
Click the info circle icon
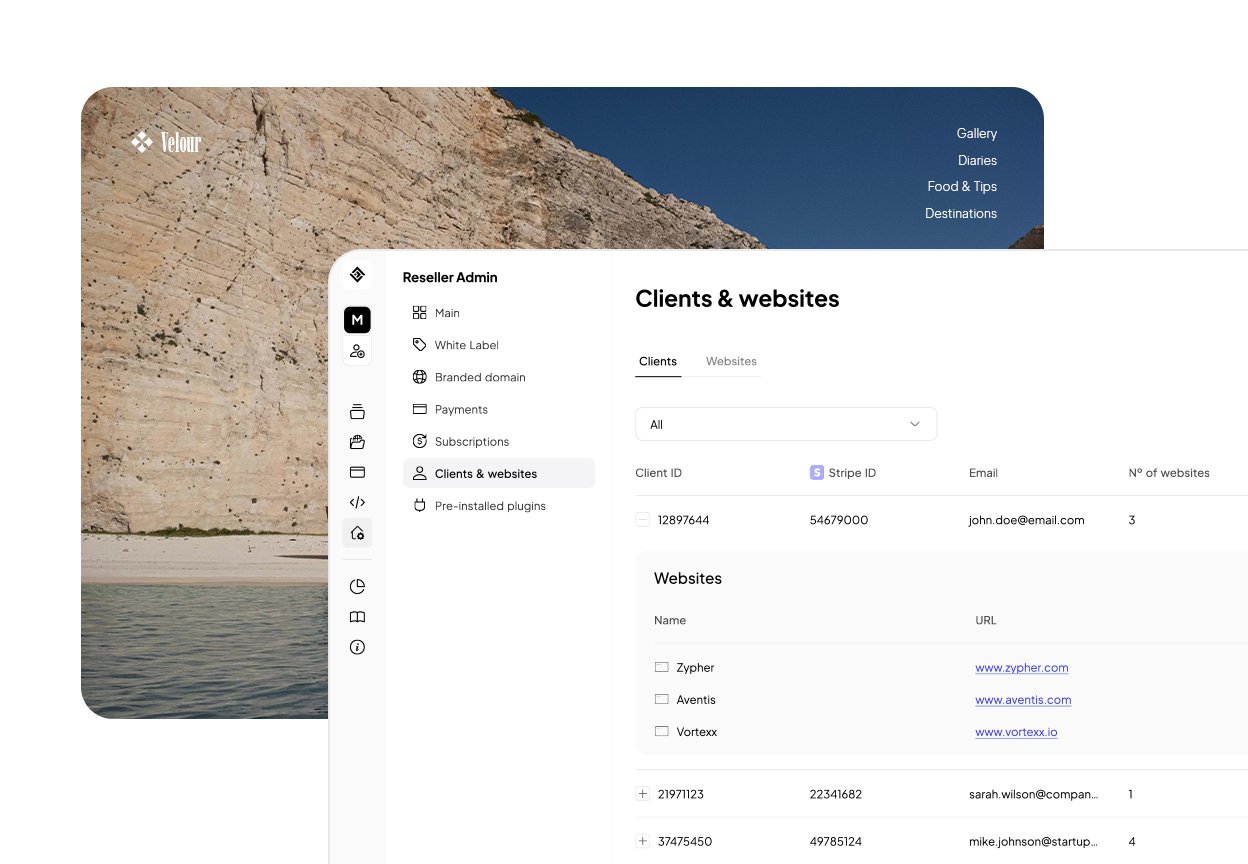[x=357, y=647]
